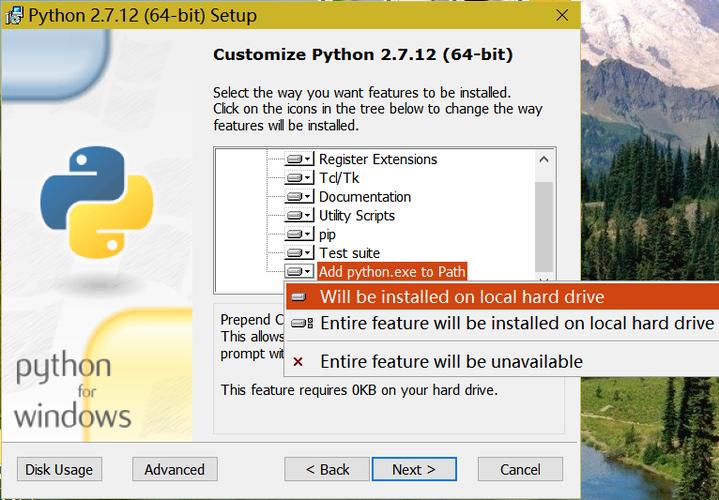Click the Customize Python 2.7.12 (64-bit) heading

point(363,55)
